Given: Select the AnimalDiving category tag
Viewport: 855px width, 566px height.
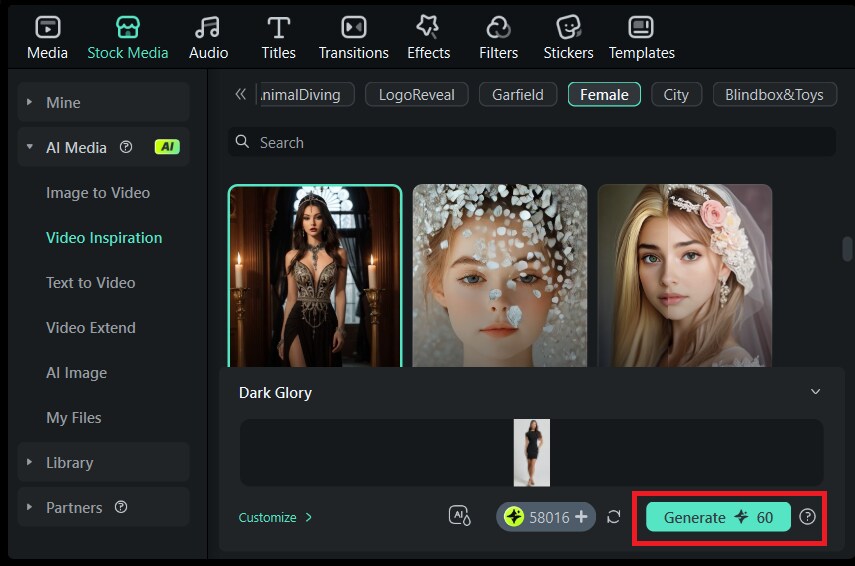Looking at the screenshot, I should coord(306,95).
